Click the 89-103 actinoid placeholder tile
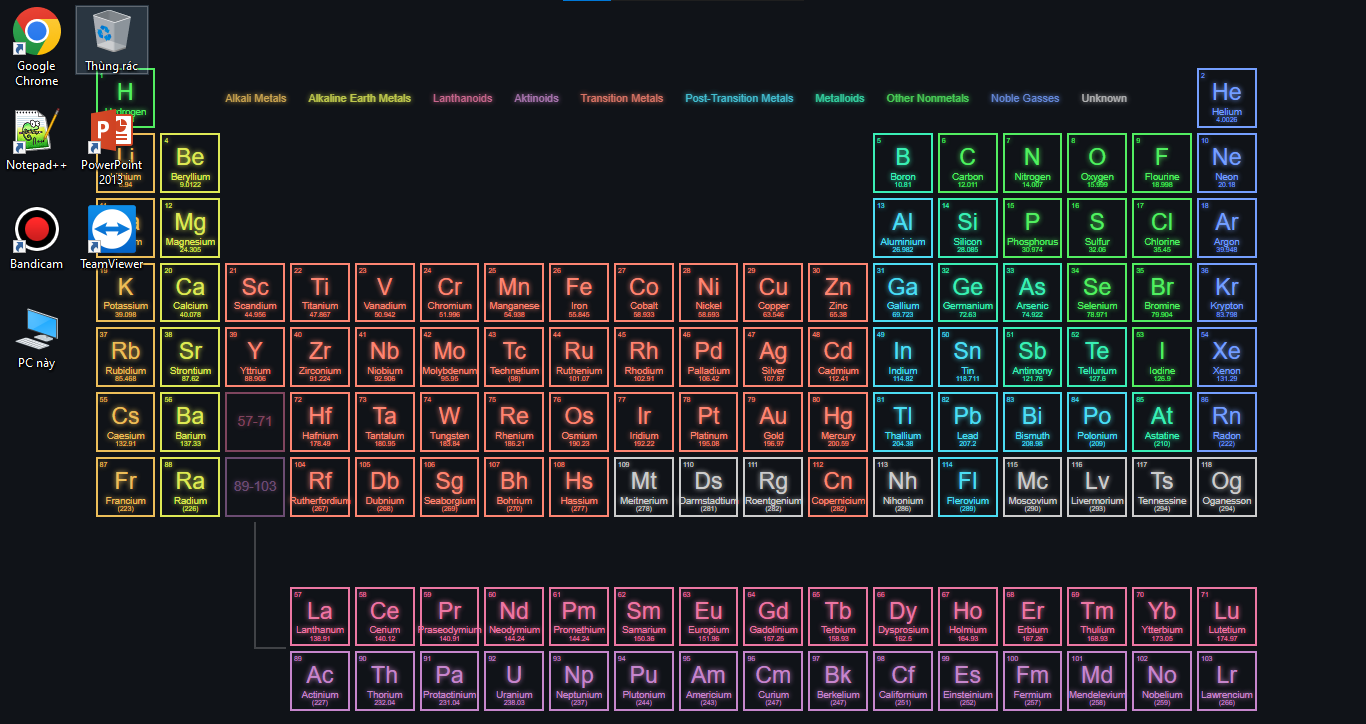The image size is (1366, 724). pos(255,487)
